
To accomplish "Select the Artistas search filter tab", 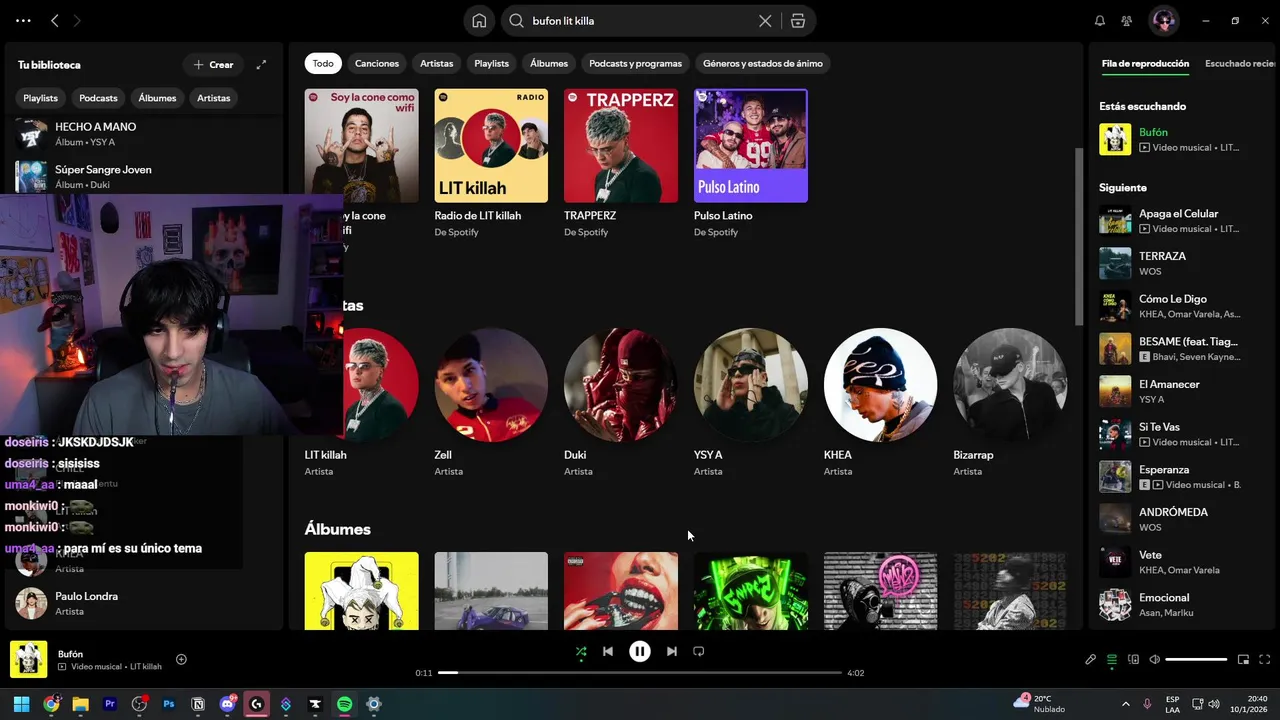I will 437,63.
